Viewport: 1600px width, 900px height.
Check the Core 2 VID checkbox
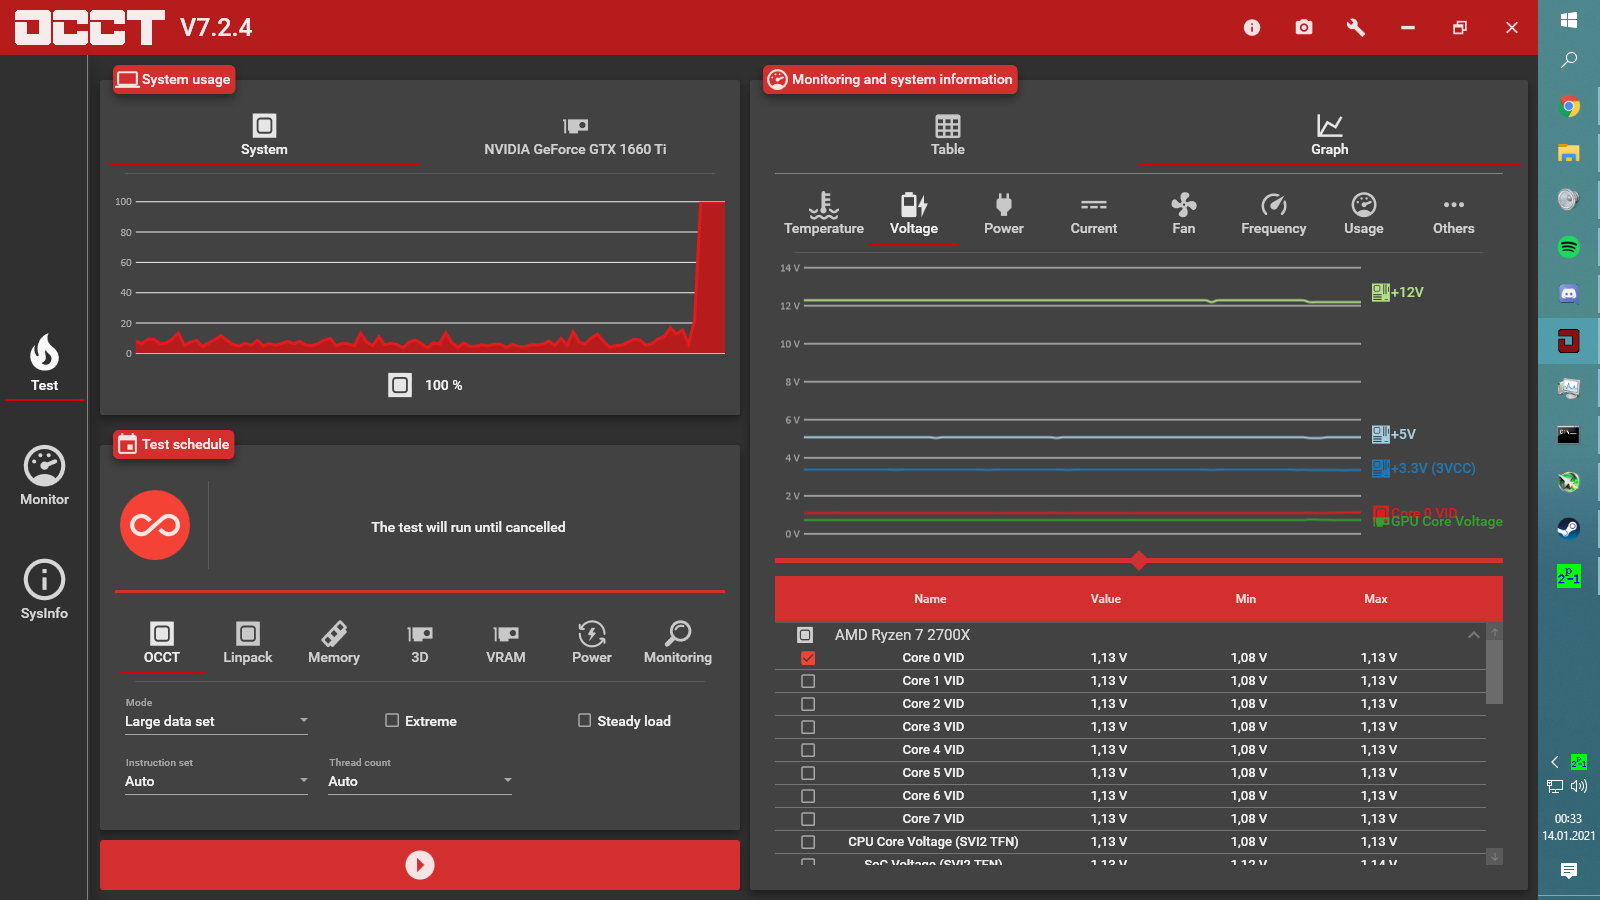[x=808, y=704]
